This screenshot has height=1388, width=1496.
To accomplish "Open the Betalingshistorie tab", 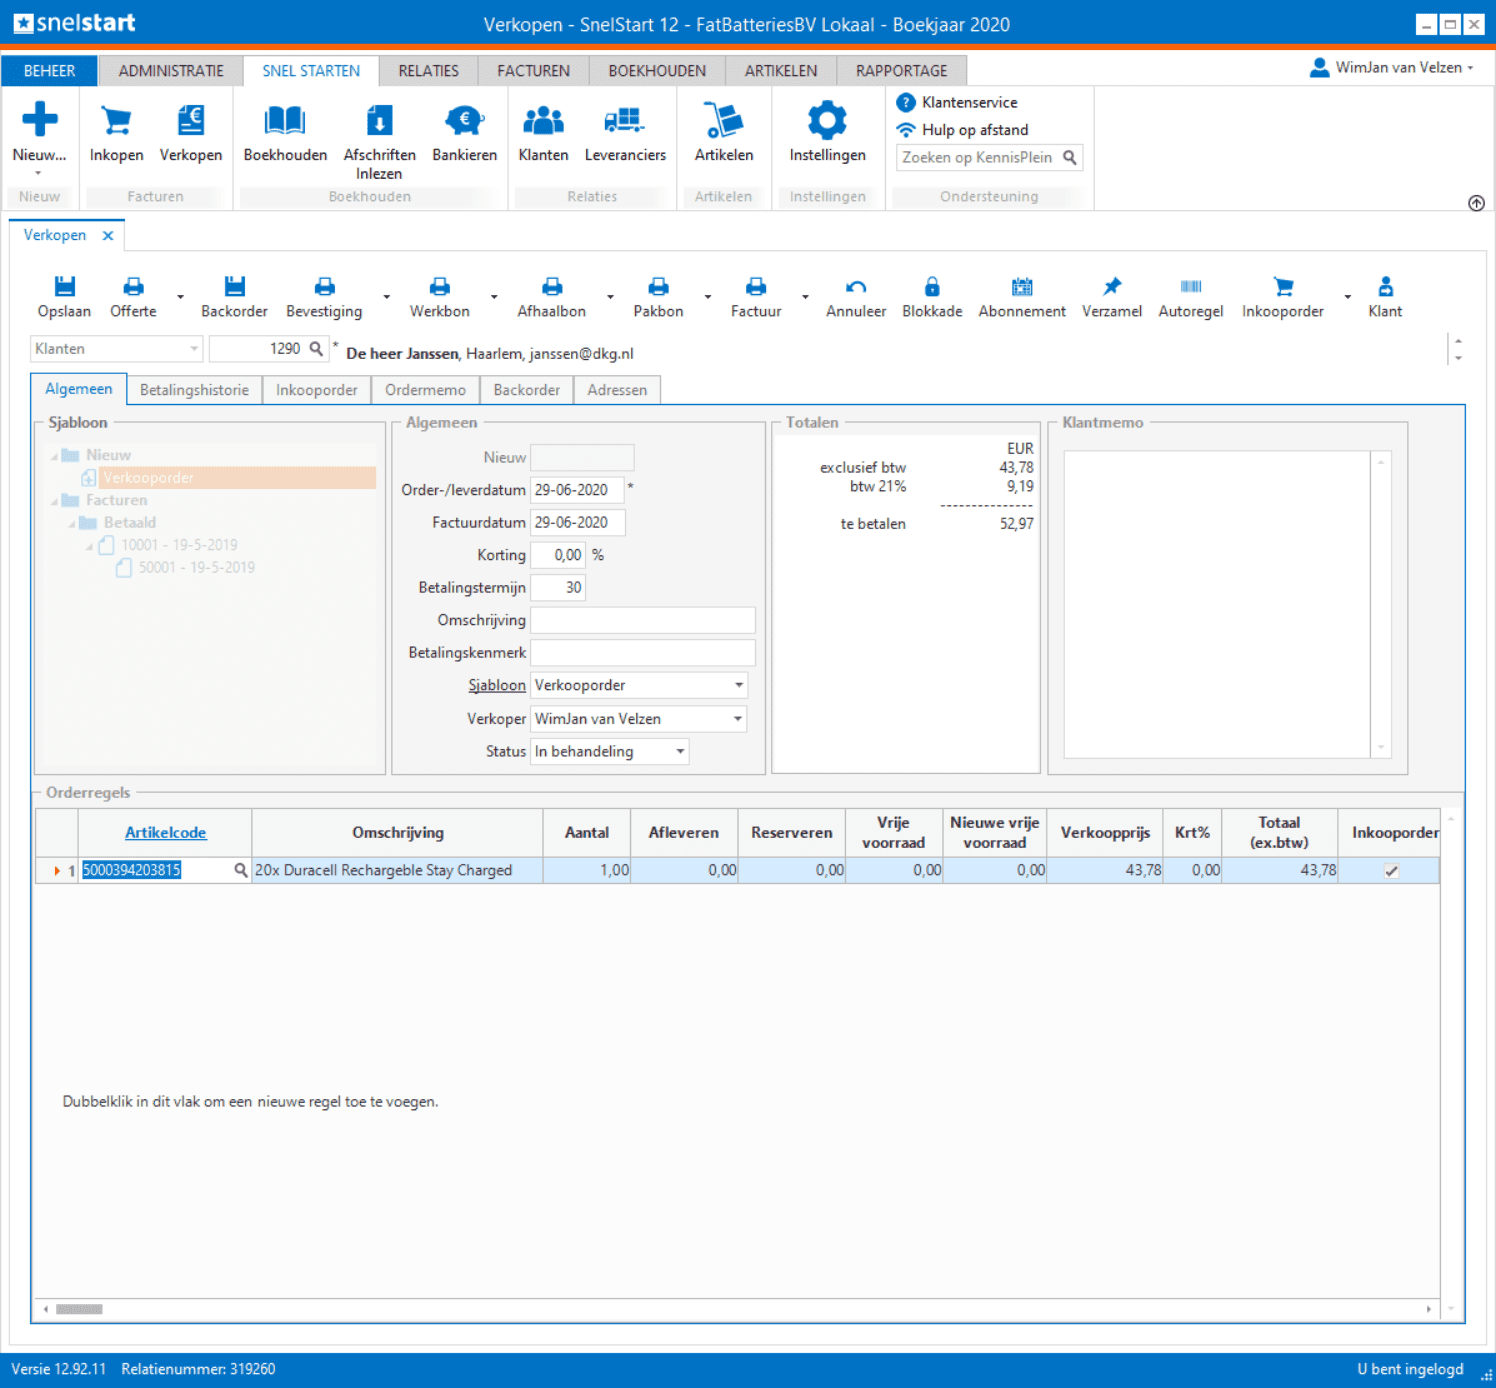I will [194, 390].
